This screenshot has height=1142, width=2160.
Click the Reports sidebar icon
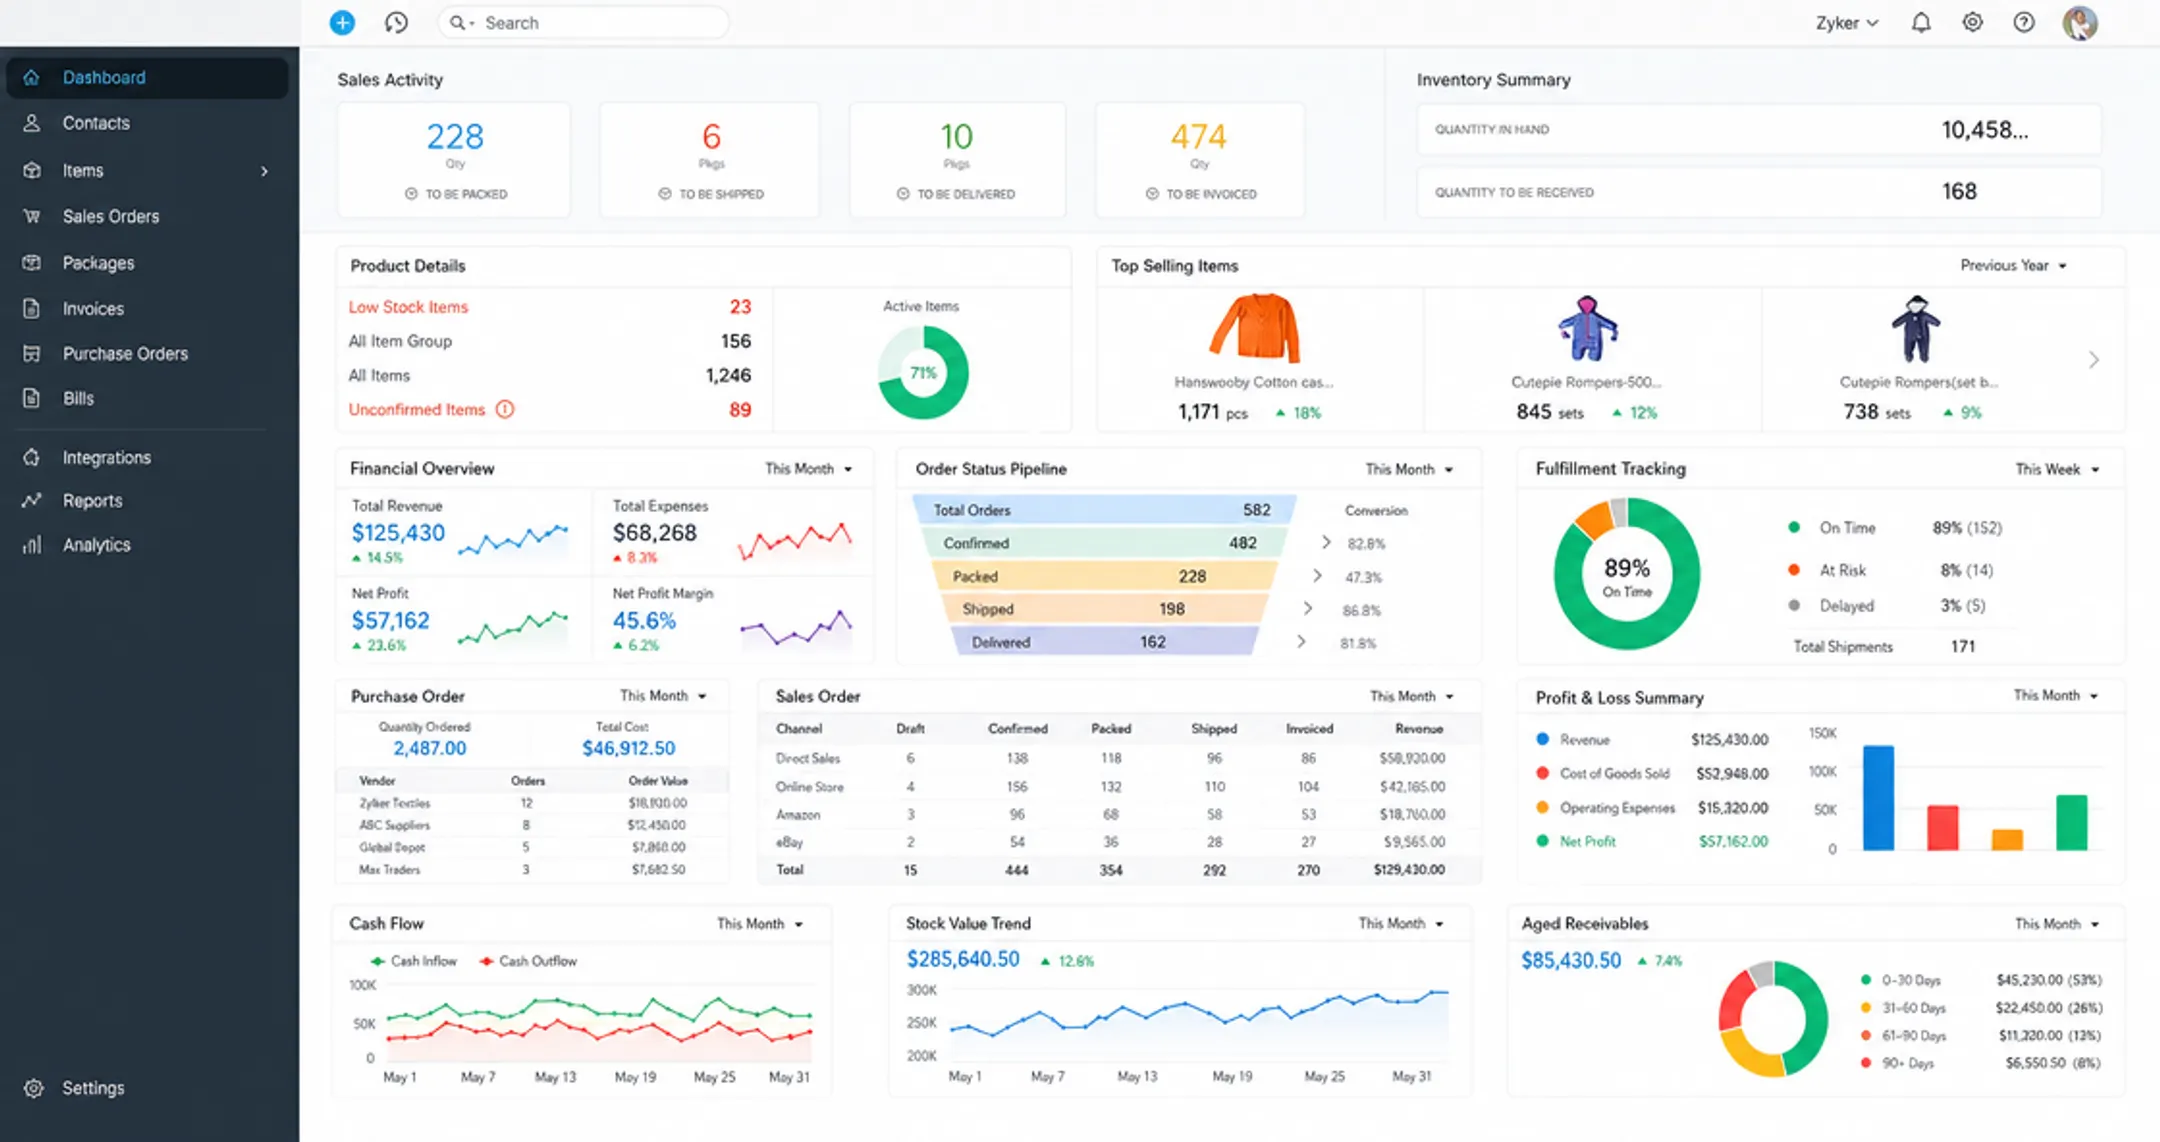[32, 500]
